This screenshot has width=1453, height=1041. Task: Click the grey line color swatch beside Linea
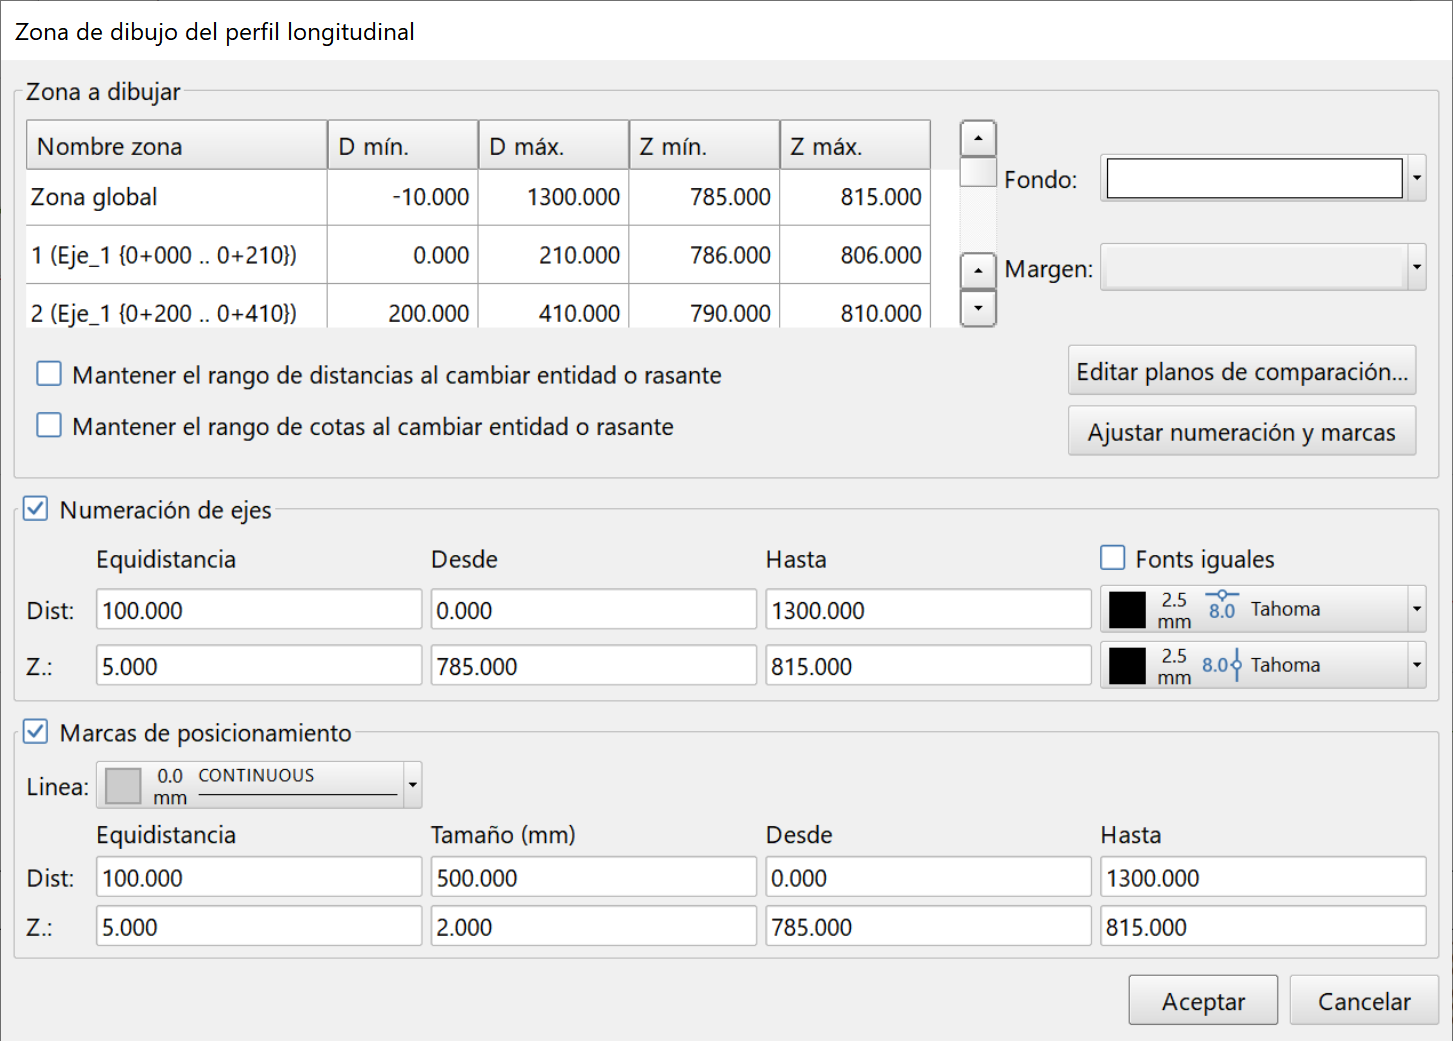tap(123, 786)
